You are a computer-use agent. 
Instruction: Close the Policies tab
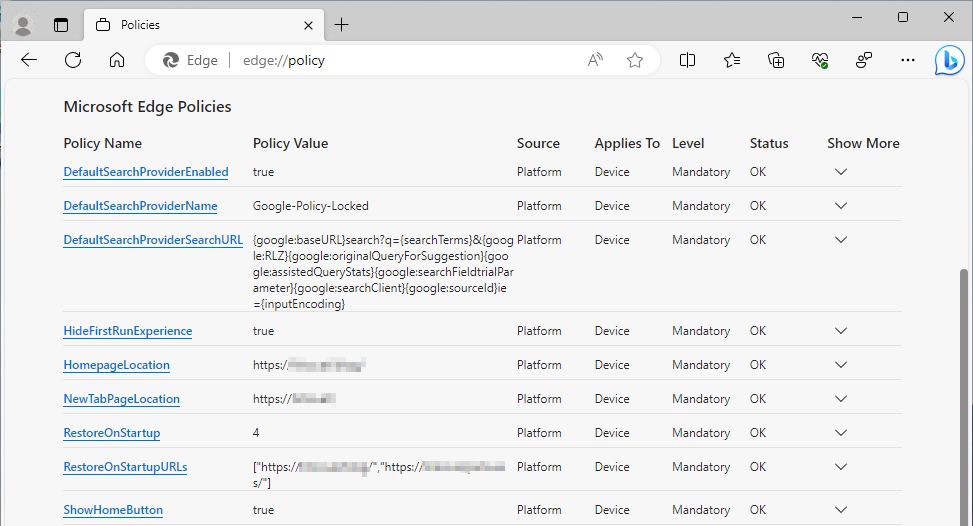308,25
